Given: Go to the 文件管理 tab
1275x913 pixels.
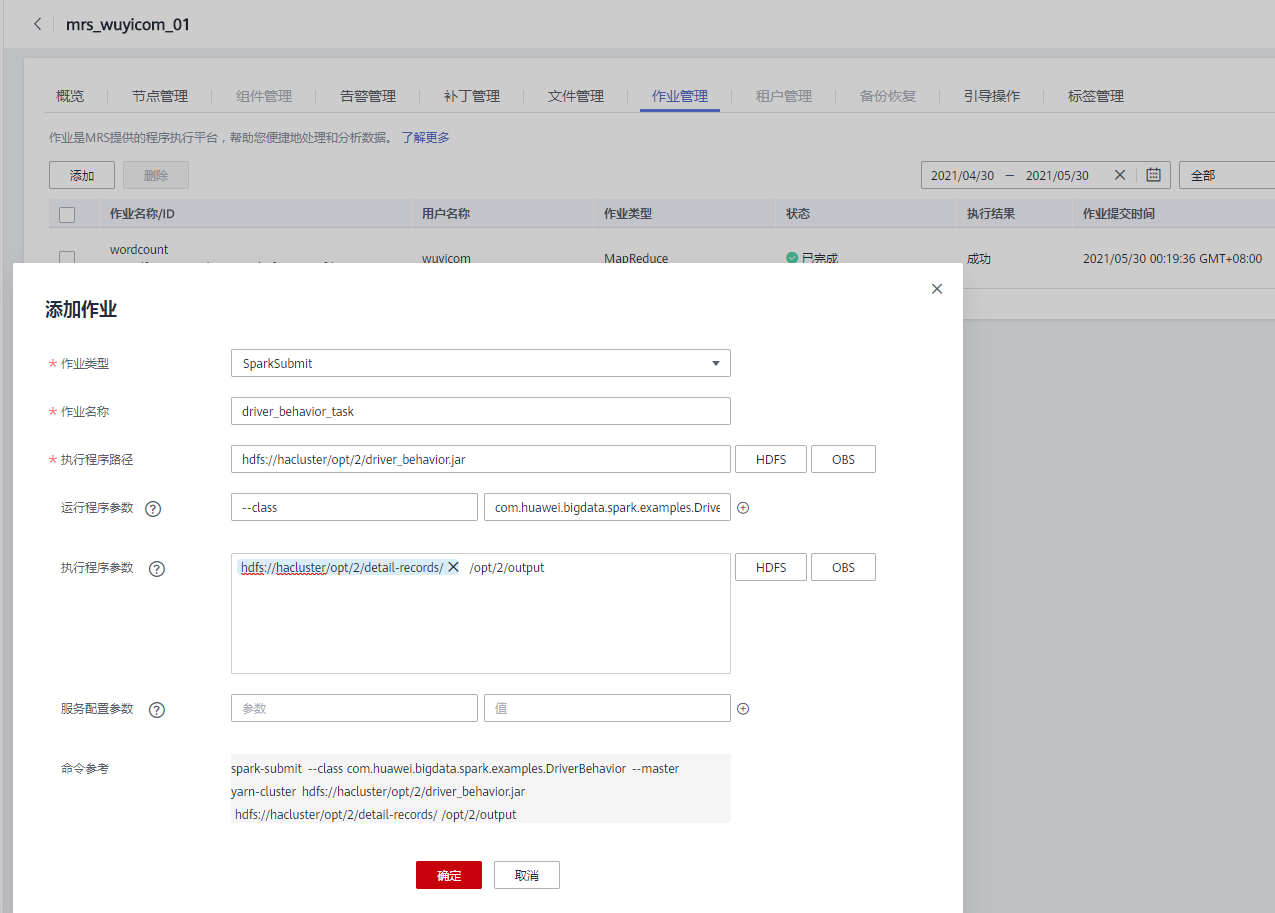Looking at the screenshot, I should 576,96.
